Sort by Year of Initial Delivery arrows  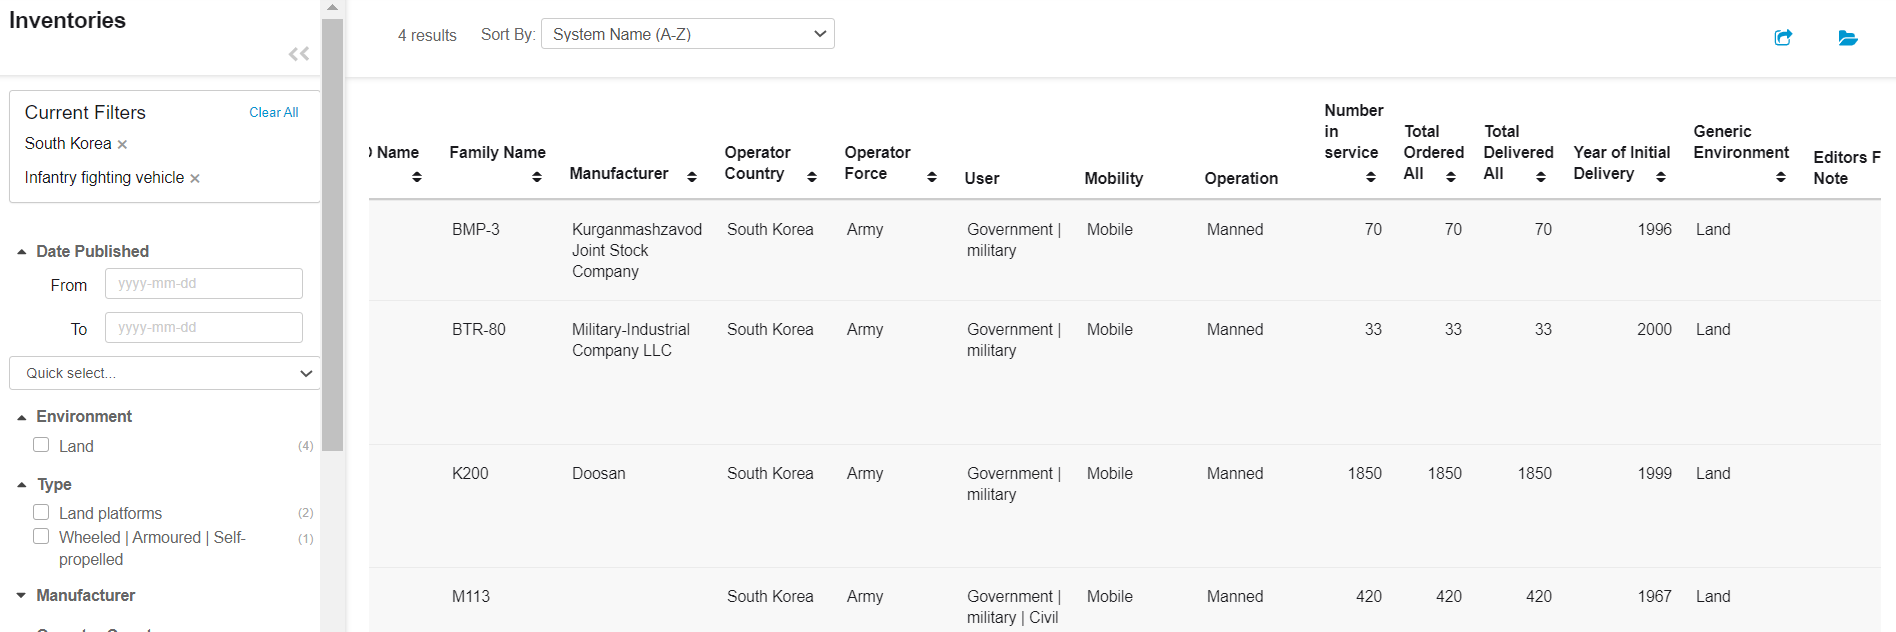click(x=1661, y=177)
